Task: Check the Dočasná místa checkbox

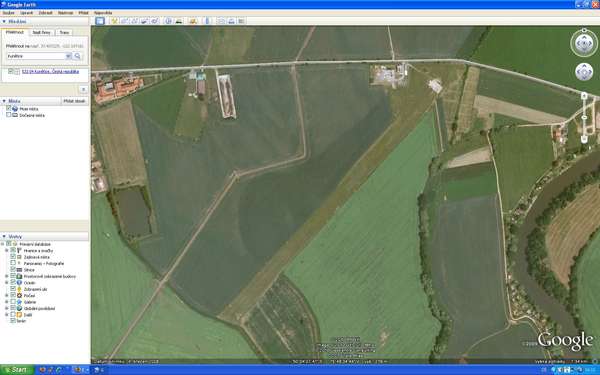Action: [8, 115]
